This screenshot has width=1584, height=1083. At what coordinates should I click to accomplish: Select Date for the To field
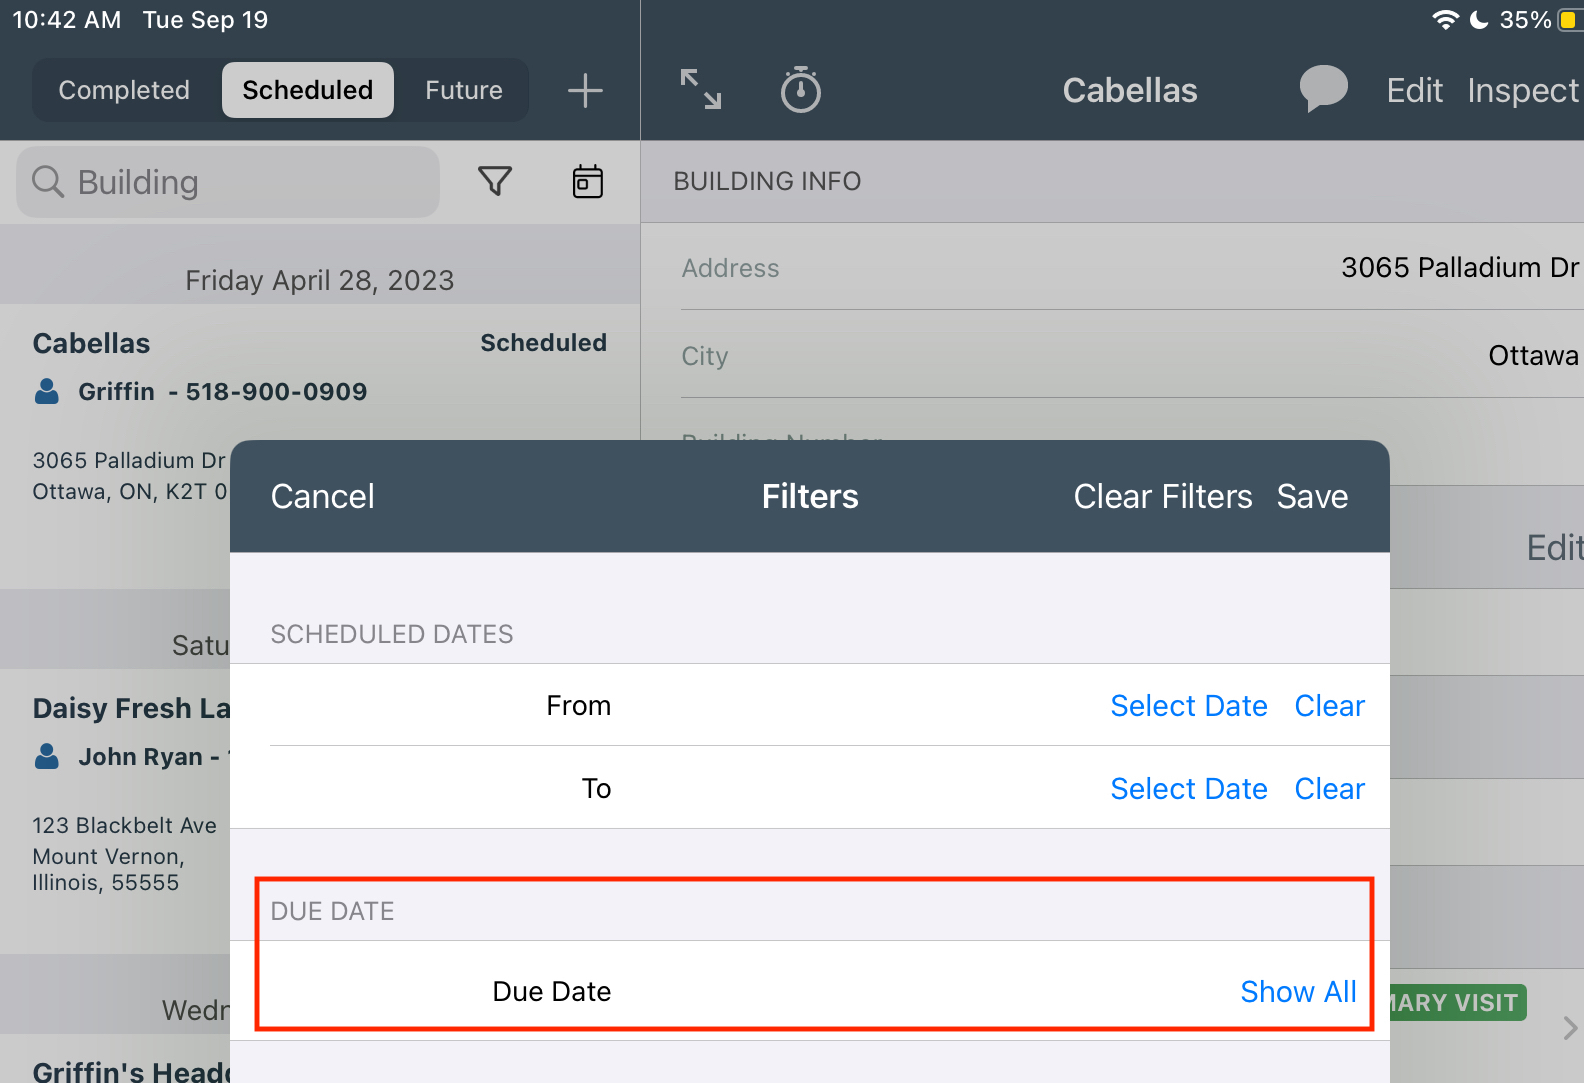(x=1188, y=789)
